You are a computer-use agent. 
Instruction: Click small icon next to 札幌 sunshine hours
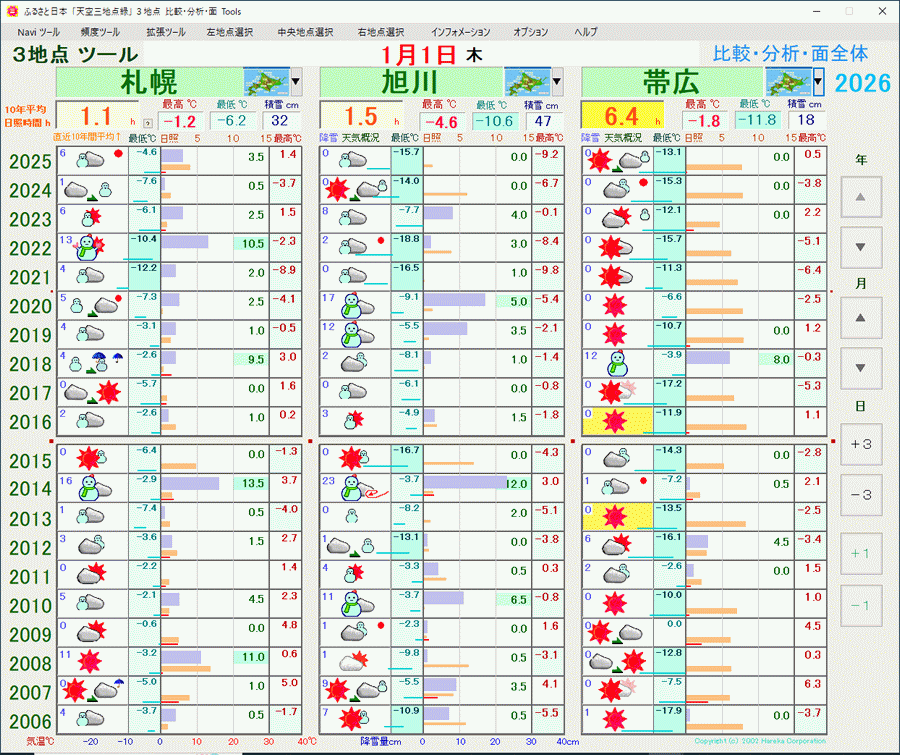pyautogui.click(x=146, y=122)
